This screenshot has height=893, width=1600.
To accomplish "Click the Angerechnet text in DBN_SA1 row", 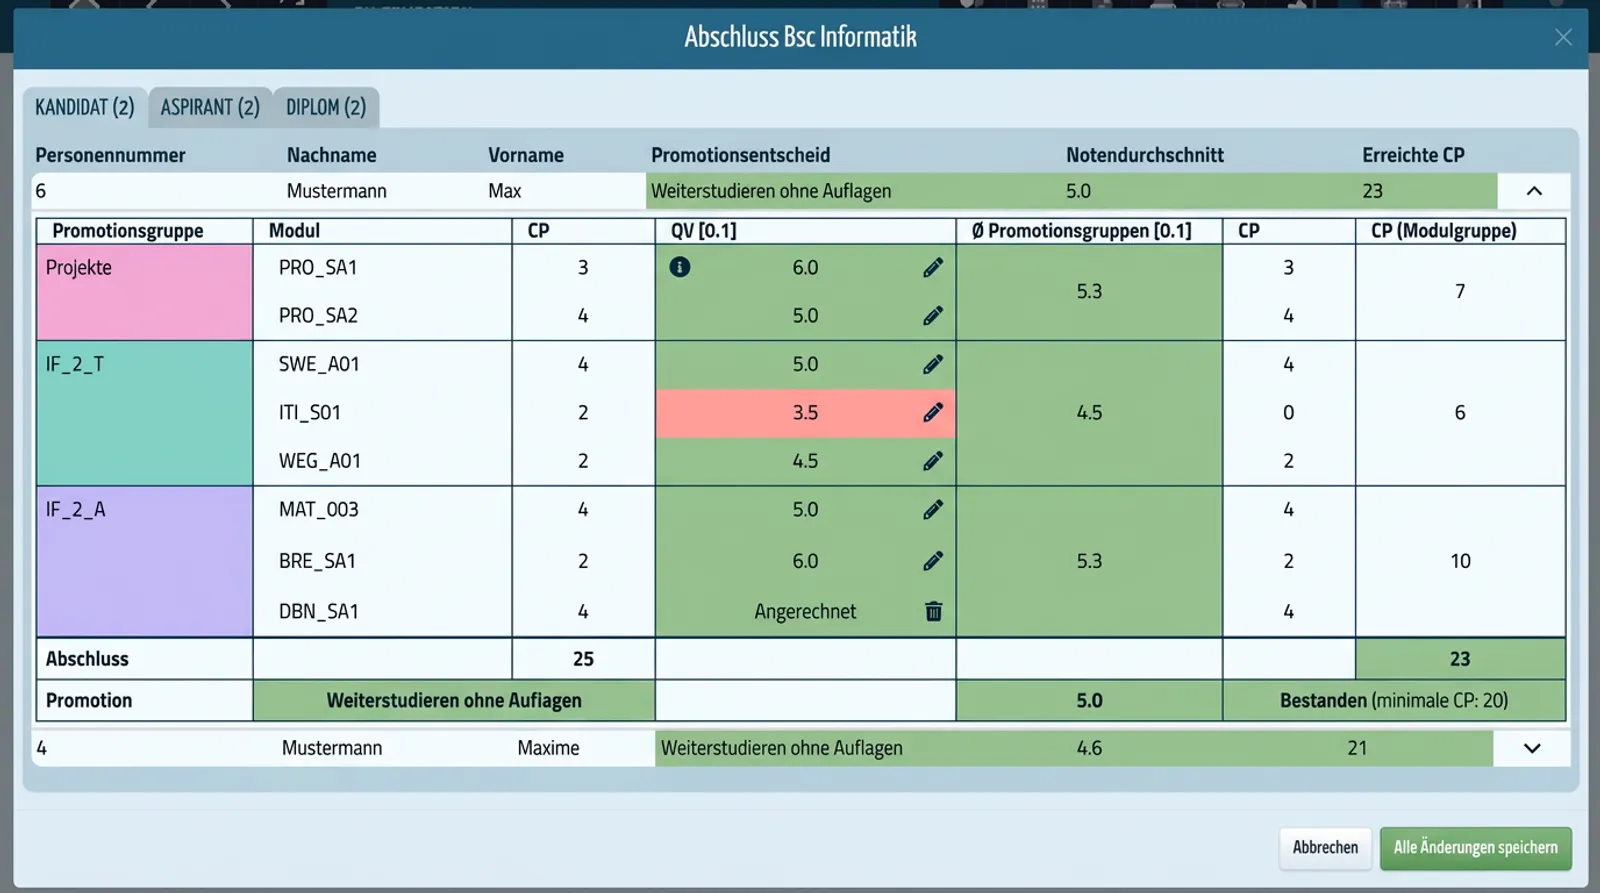I will point(805,612).
